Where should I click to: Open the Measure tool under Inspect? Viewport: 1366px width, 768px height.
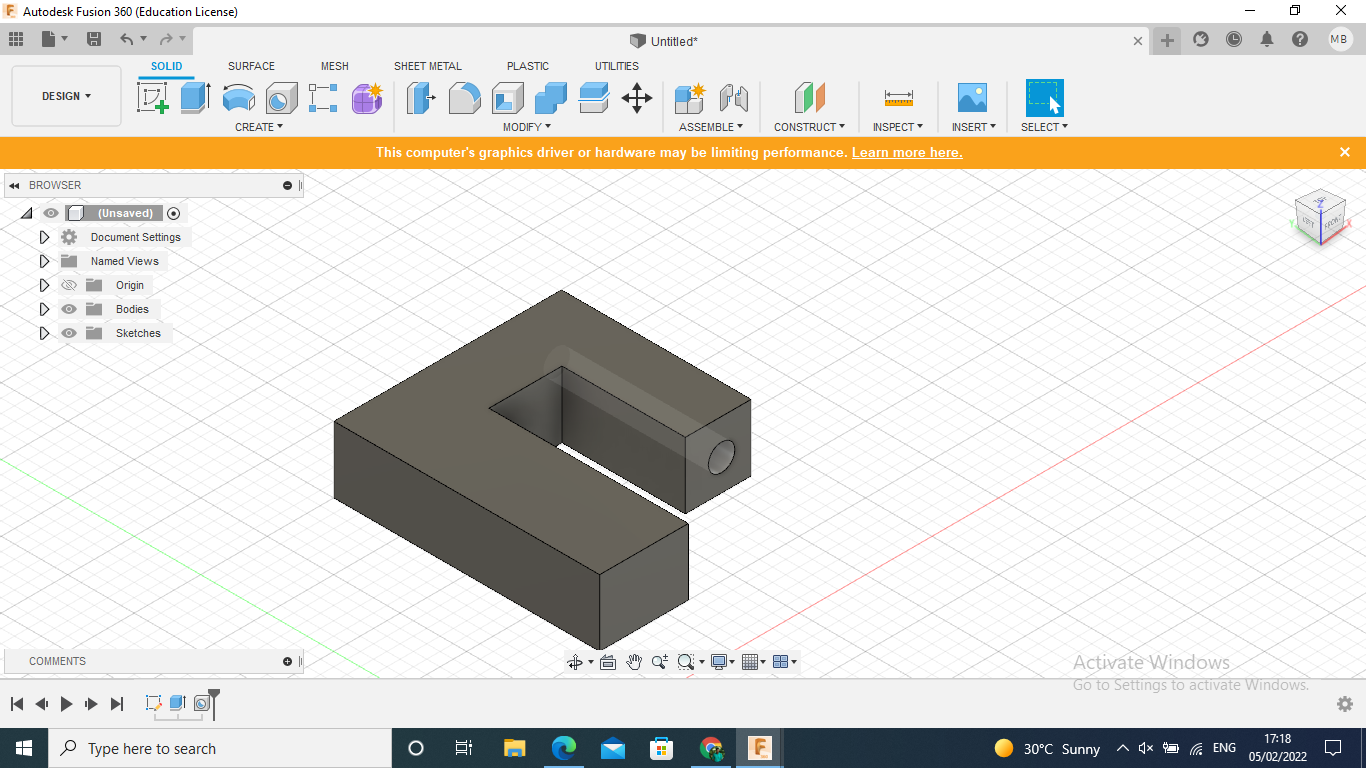pos(898,98)
